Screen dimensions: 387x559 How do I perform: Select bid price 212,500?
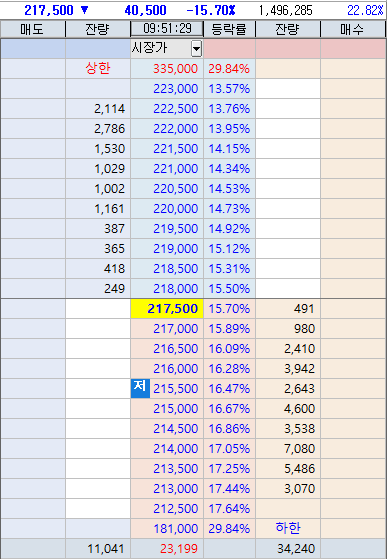[175, 508]
